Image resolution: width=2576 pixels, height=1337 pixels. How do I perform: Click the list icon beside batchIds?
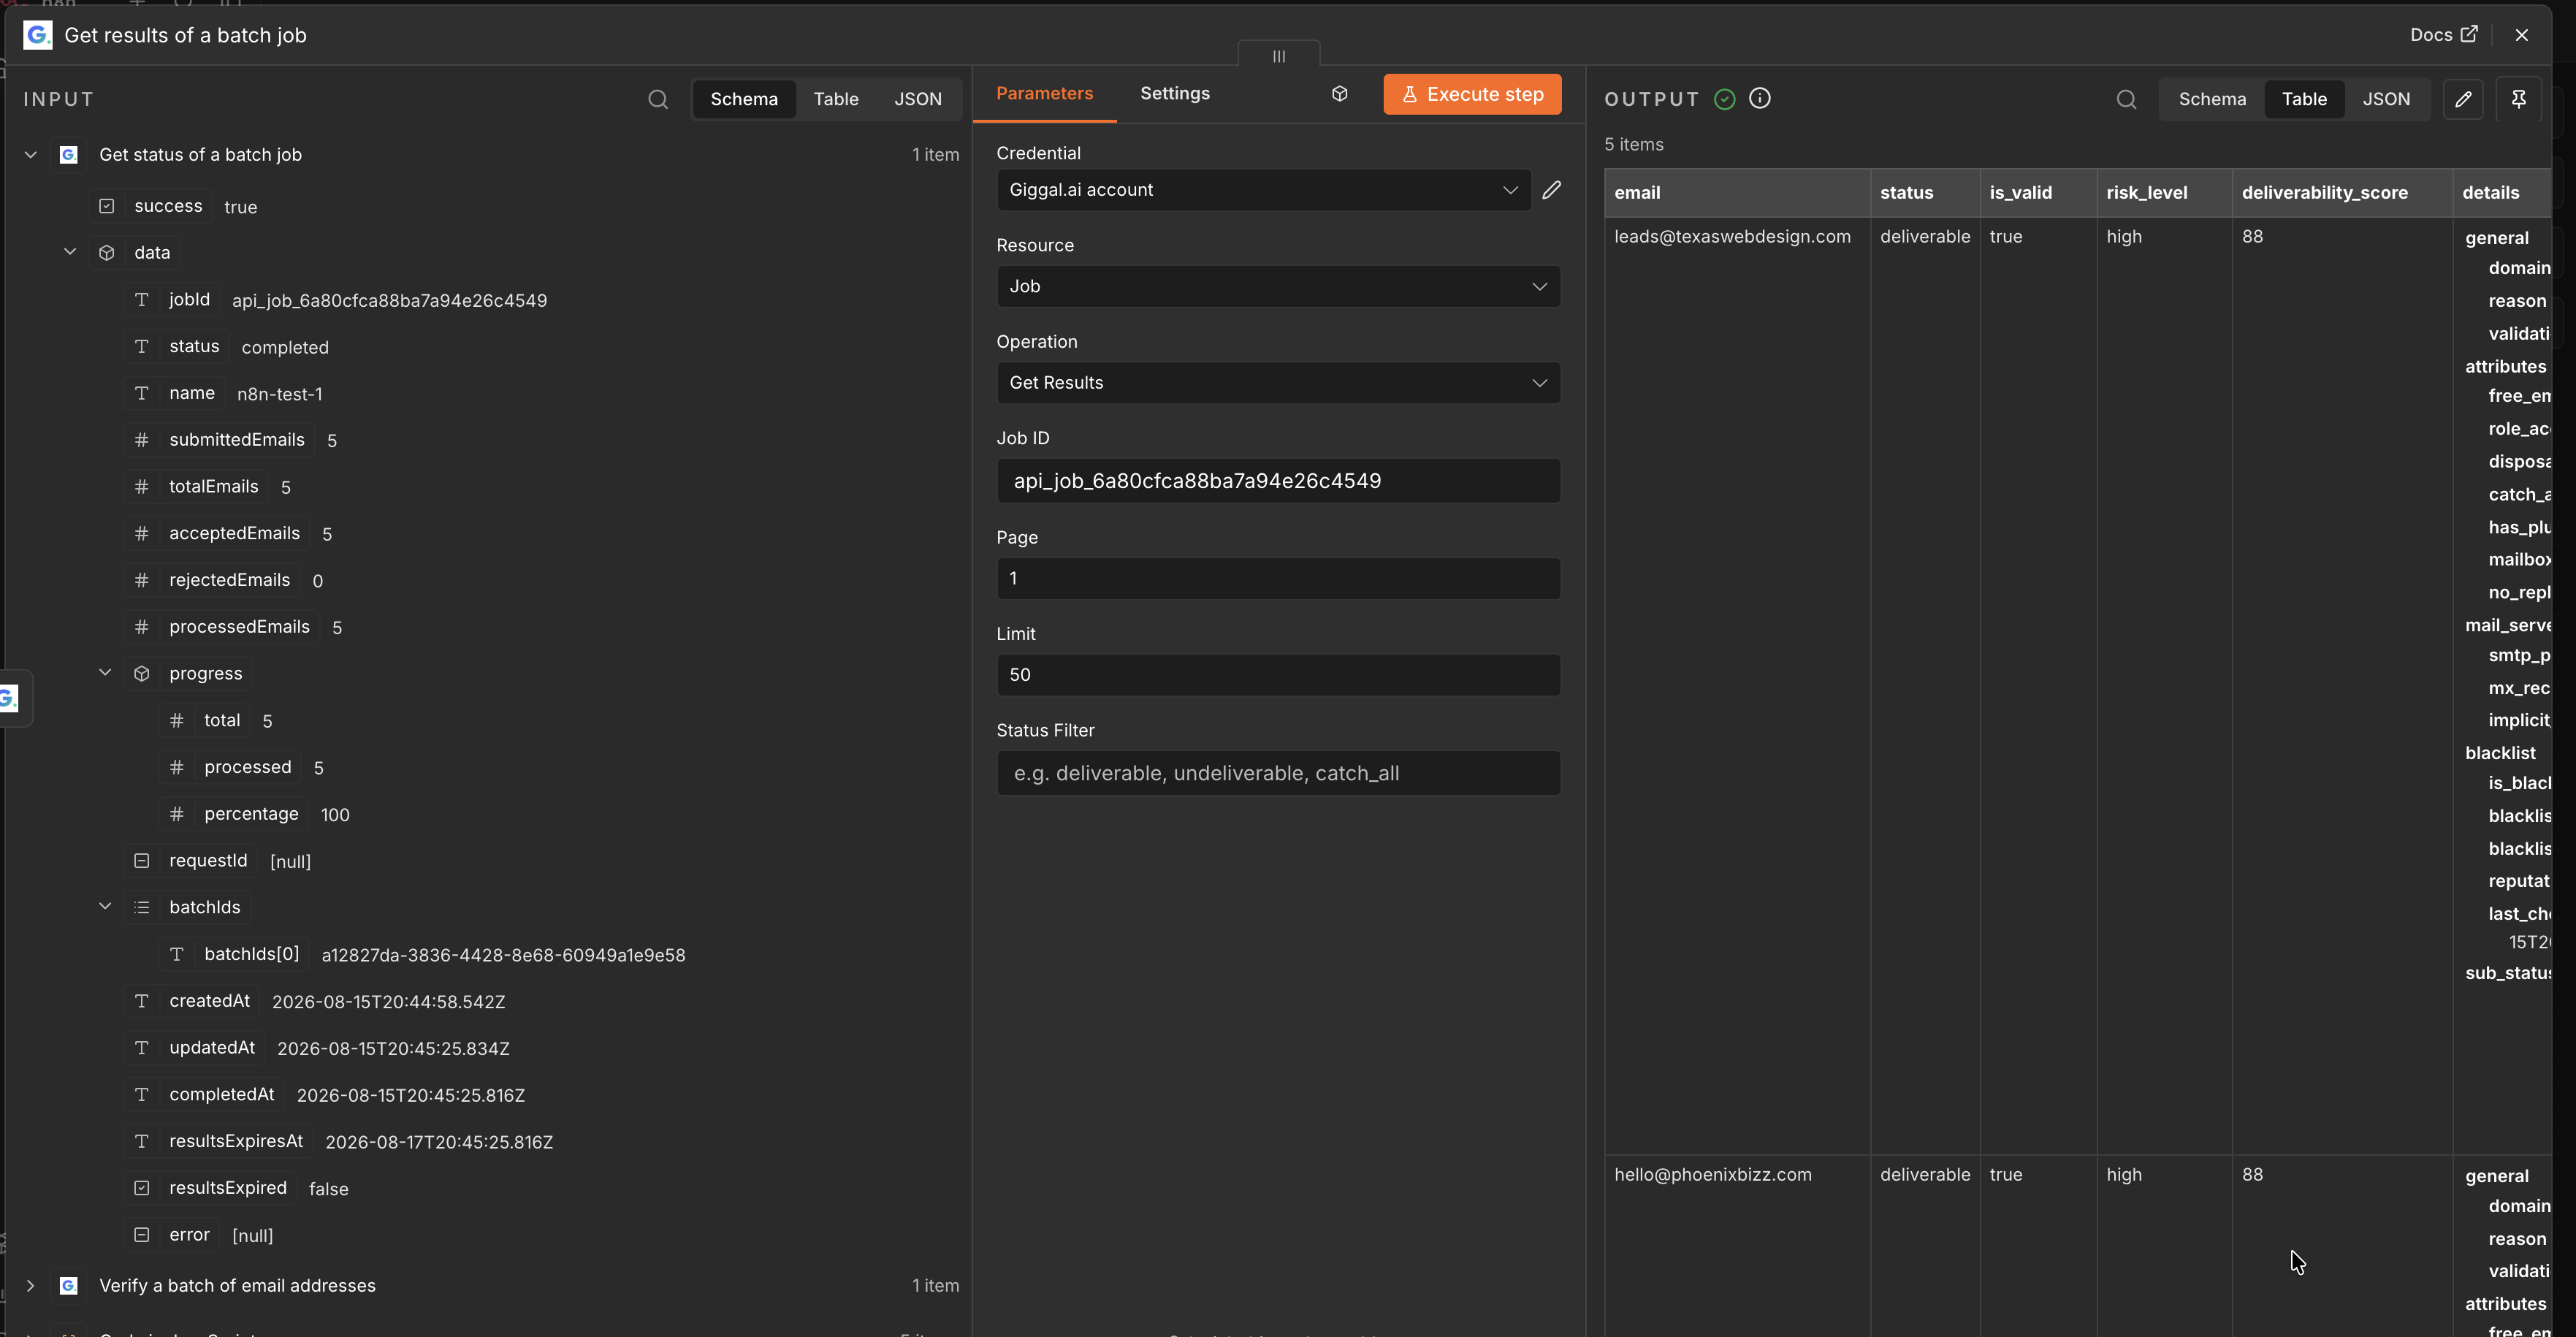(x=142, y=908)
